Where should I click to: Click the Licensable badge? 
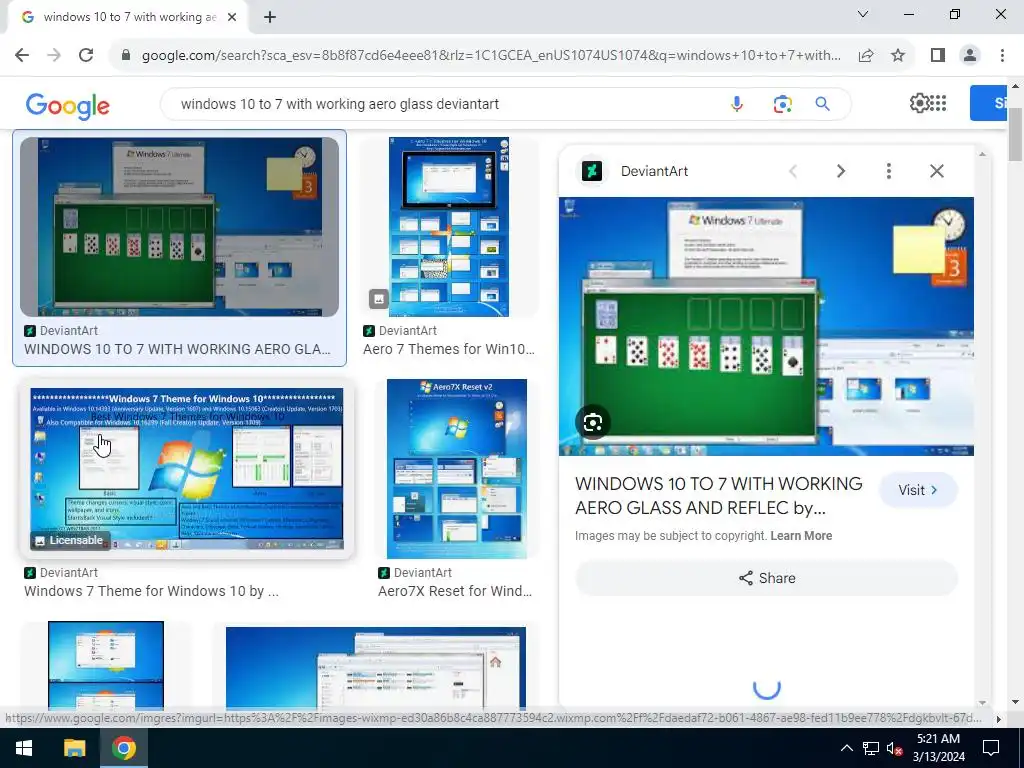(69, 540)
